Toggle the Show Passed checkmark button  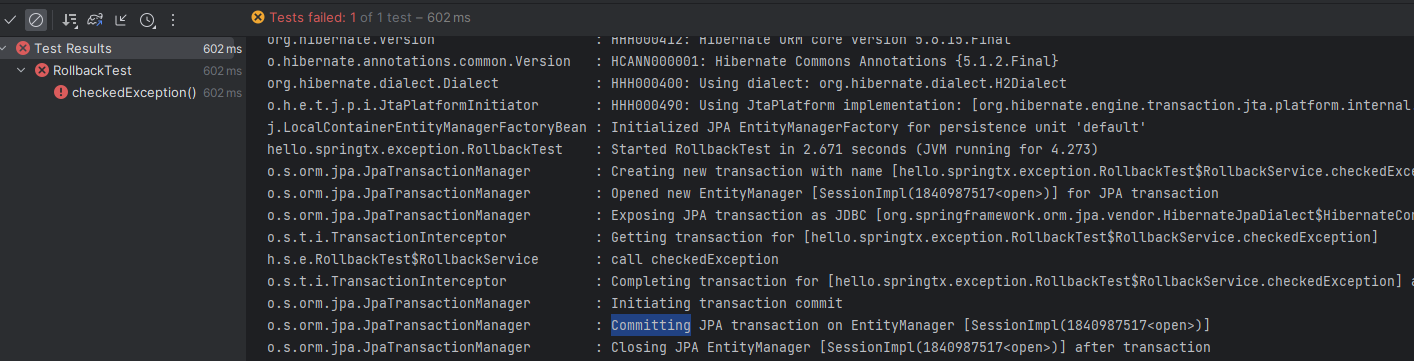[10, 19]
